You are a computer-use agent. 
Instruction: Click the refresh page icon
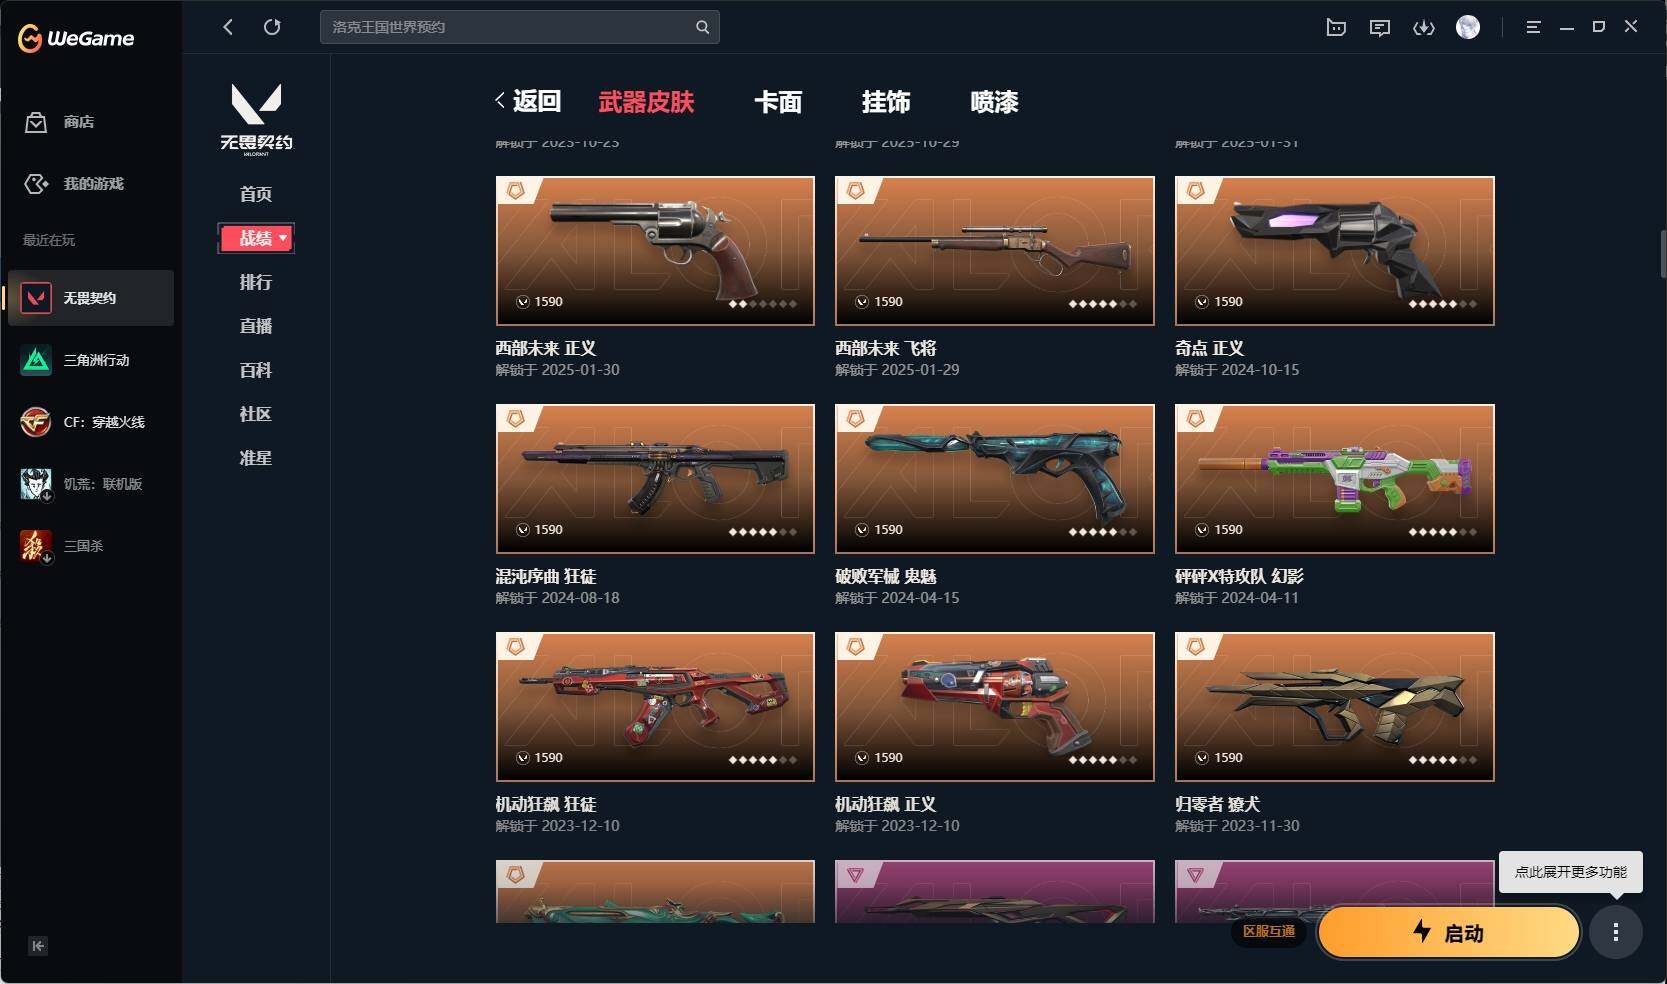pos(272,27)
